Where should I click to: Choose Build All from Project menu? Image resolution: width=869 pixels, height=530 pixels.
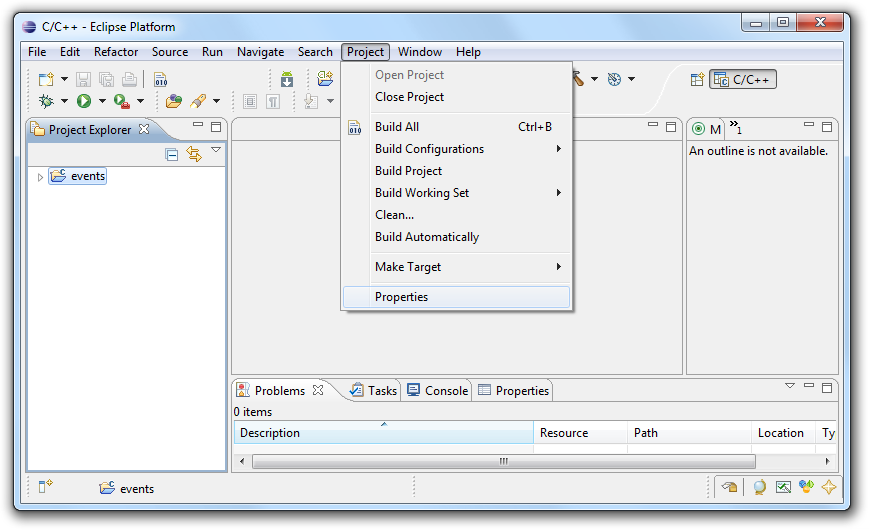457,127
